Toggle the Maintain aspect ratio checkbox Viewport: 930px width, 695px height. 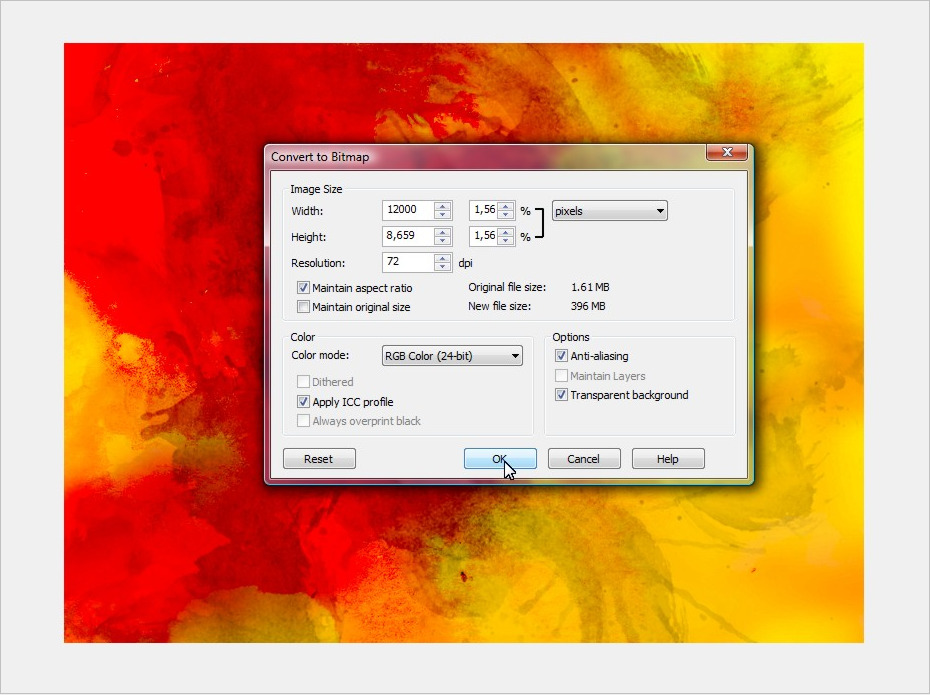[304, 288]
